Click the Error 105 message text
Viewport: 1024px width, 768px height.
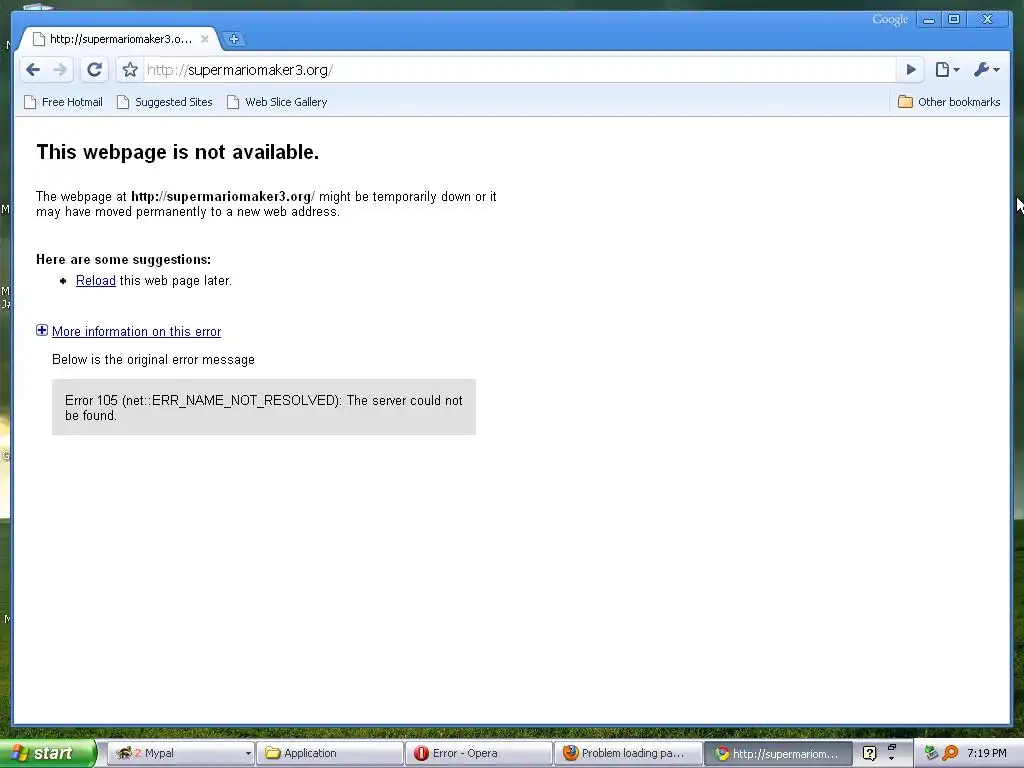pos(263,408)
